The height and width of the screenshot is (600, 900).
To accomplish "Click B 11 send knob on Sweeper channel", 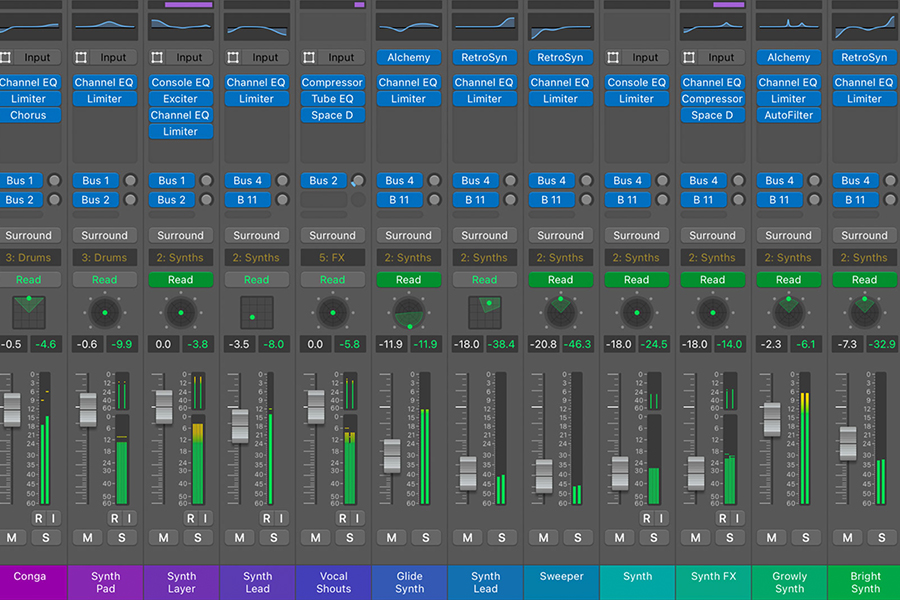I will pos(586,200).
